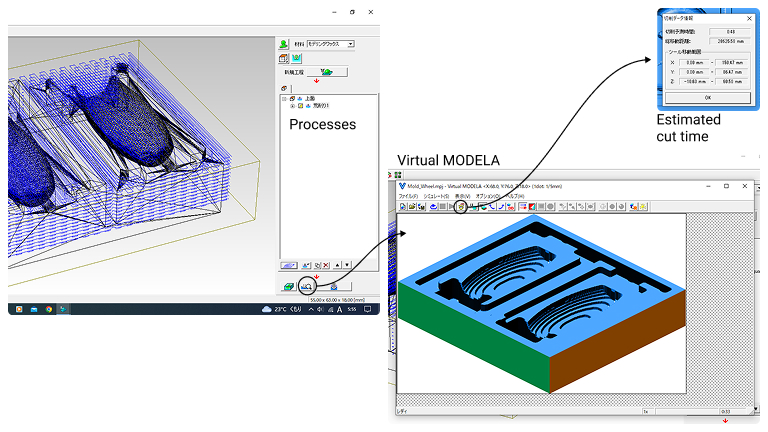Image resolution: width=768 pixels, height=432 pixels.
Task: Open the View menu in Virtual MODELA
Action: 462,196
